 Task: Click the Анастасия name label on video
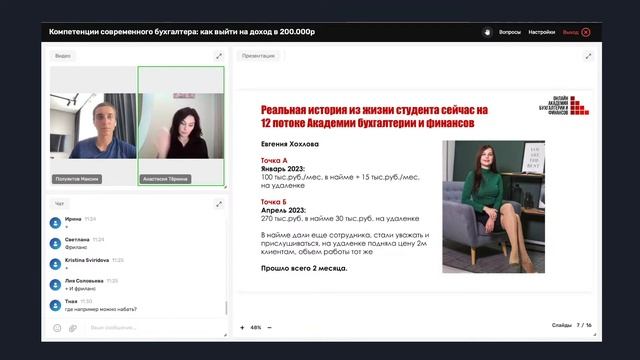pos(165,179)
